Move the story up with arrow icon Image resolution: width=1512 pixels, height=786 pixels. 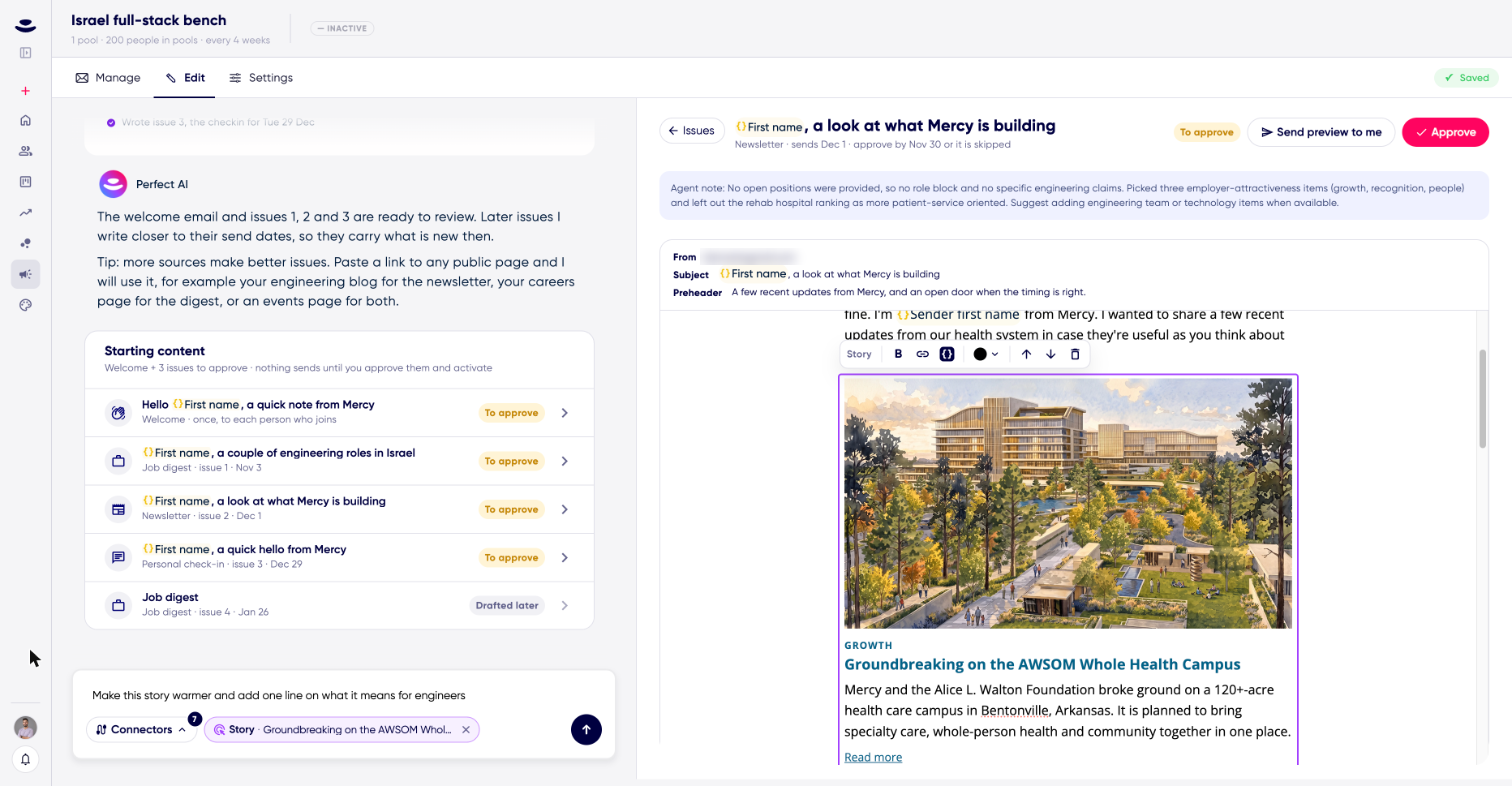pos(1026,354)
